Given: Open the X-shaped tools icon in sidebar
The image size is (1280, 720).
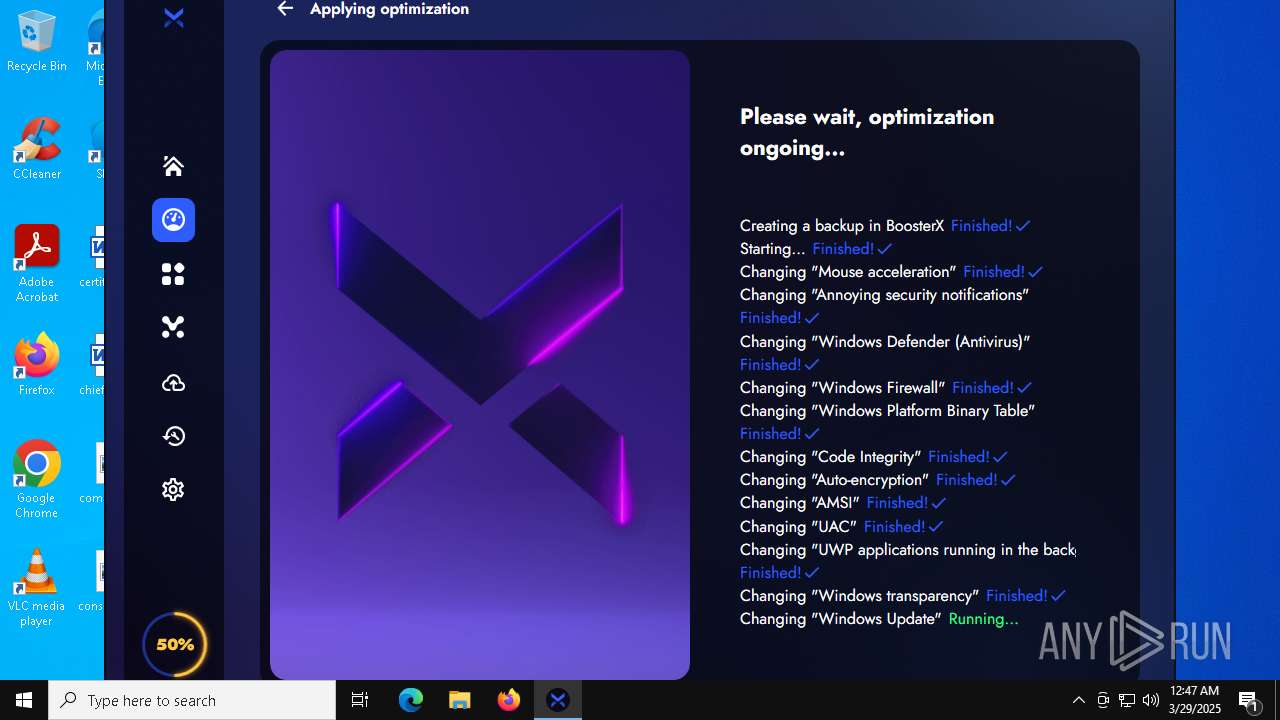Looking at the screenshot, I should tap(173, 327).
